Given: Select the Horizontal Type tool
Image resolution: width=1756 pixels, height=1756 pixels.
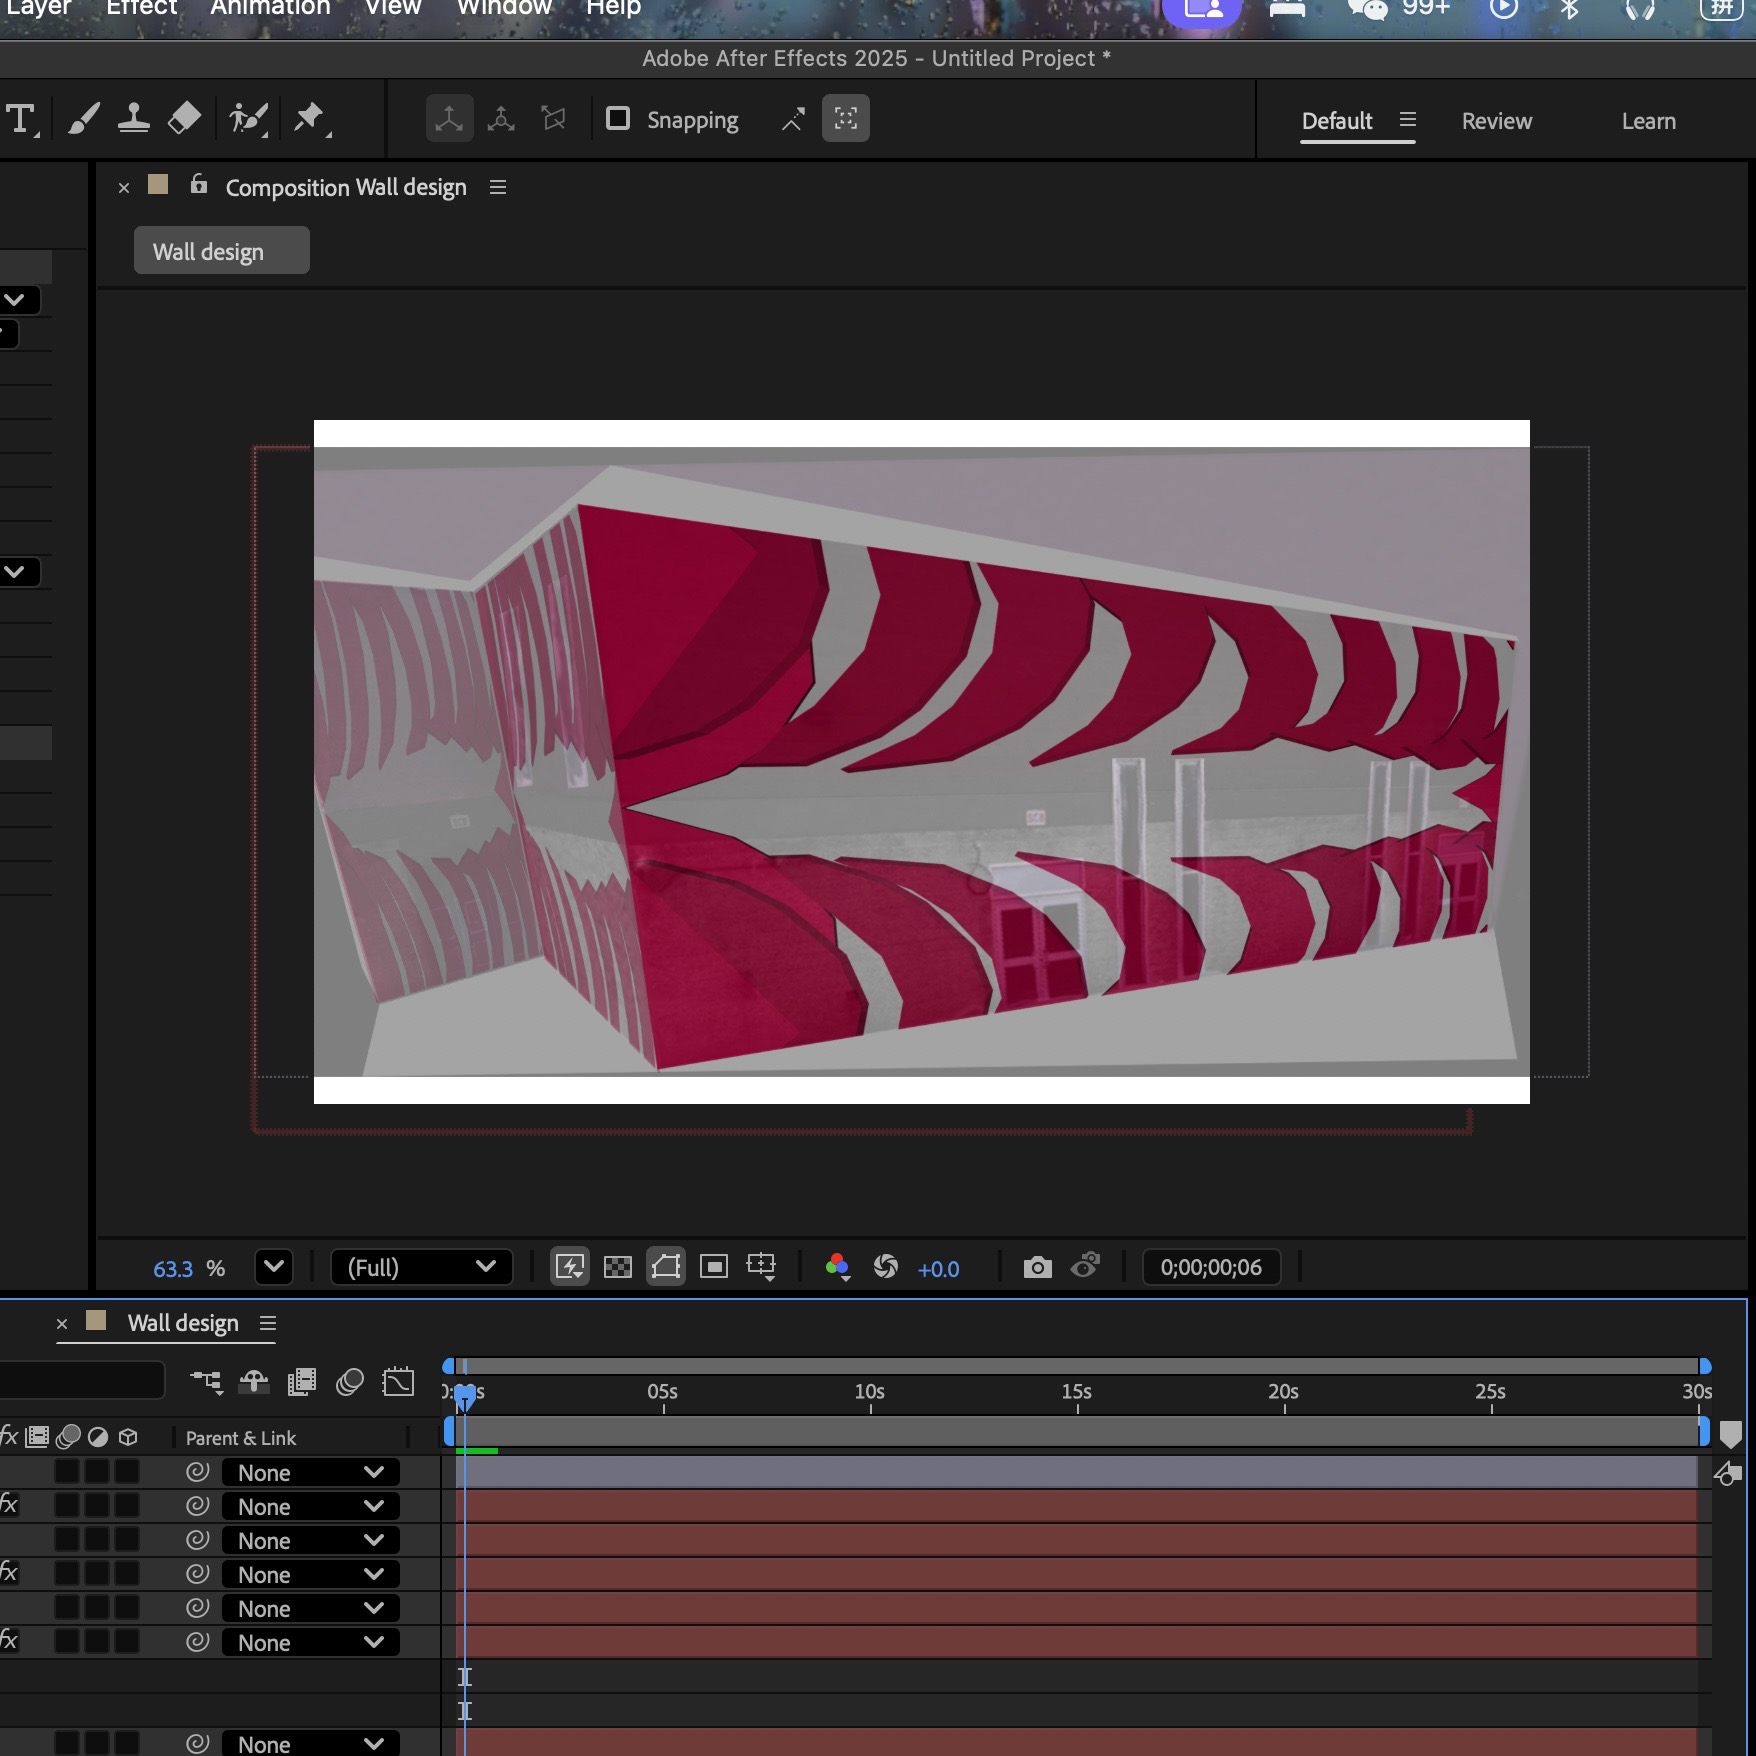Looking at the screenshot, I should pos(22,117).
